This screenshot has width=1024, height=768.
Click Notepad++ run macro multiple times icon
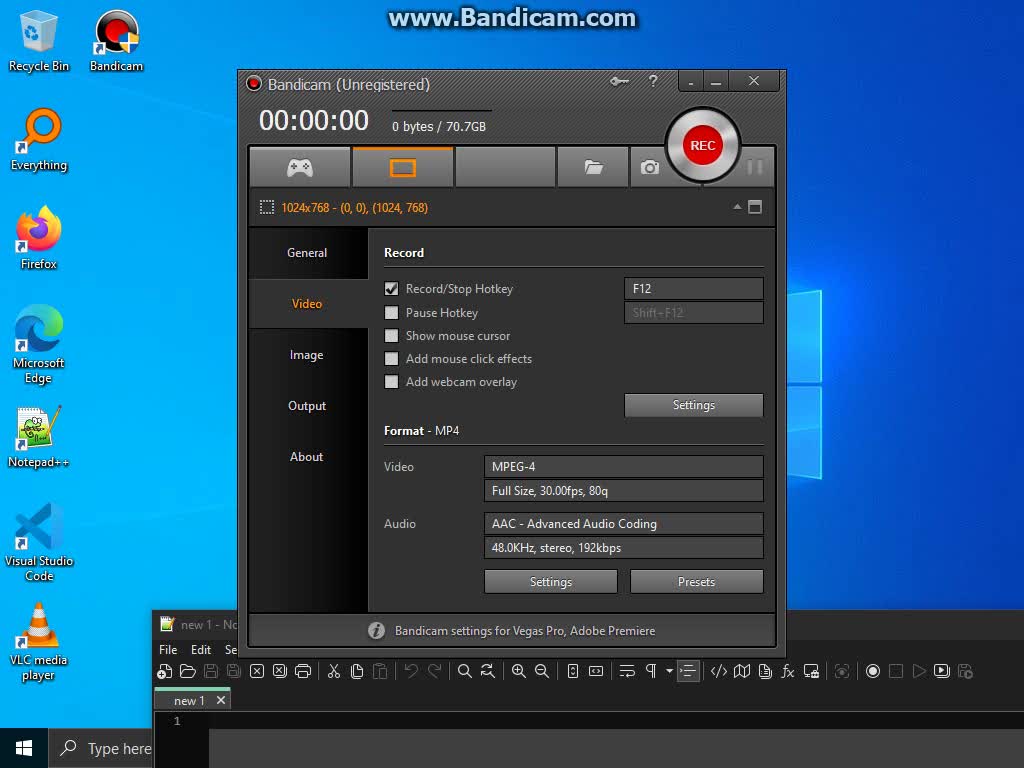942,671
